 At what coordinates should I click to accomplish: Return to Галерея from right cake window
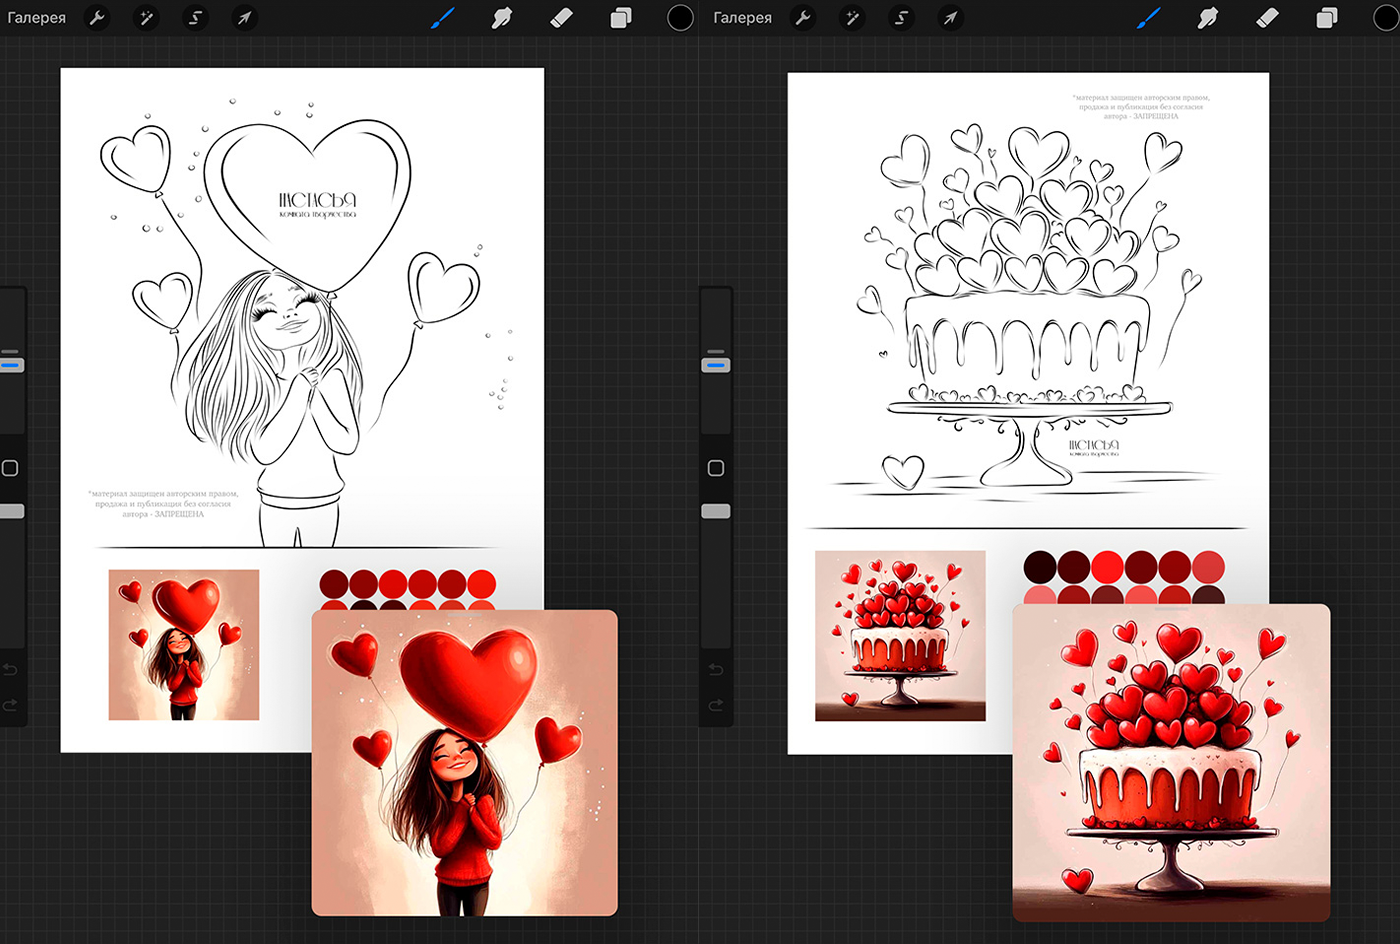click(x=742, y=18)
